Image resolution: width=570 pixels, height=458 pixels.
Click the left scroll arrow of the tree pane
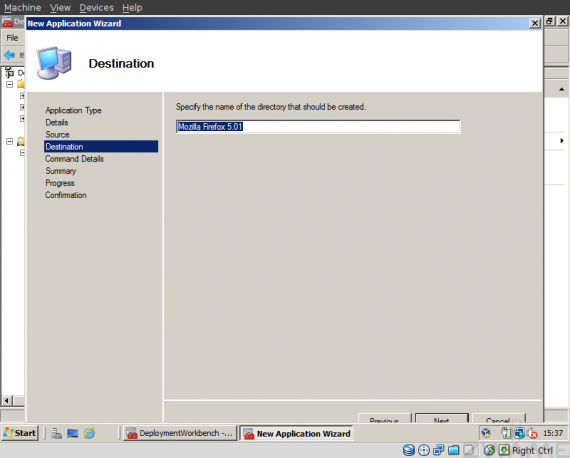click(x=7, y=401)
